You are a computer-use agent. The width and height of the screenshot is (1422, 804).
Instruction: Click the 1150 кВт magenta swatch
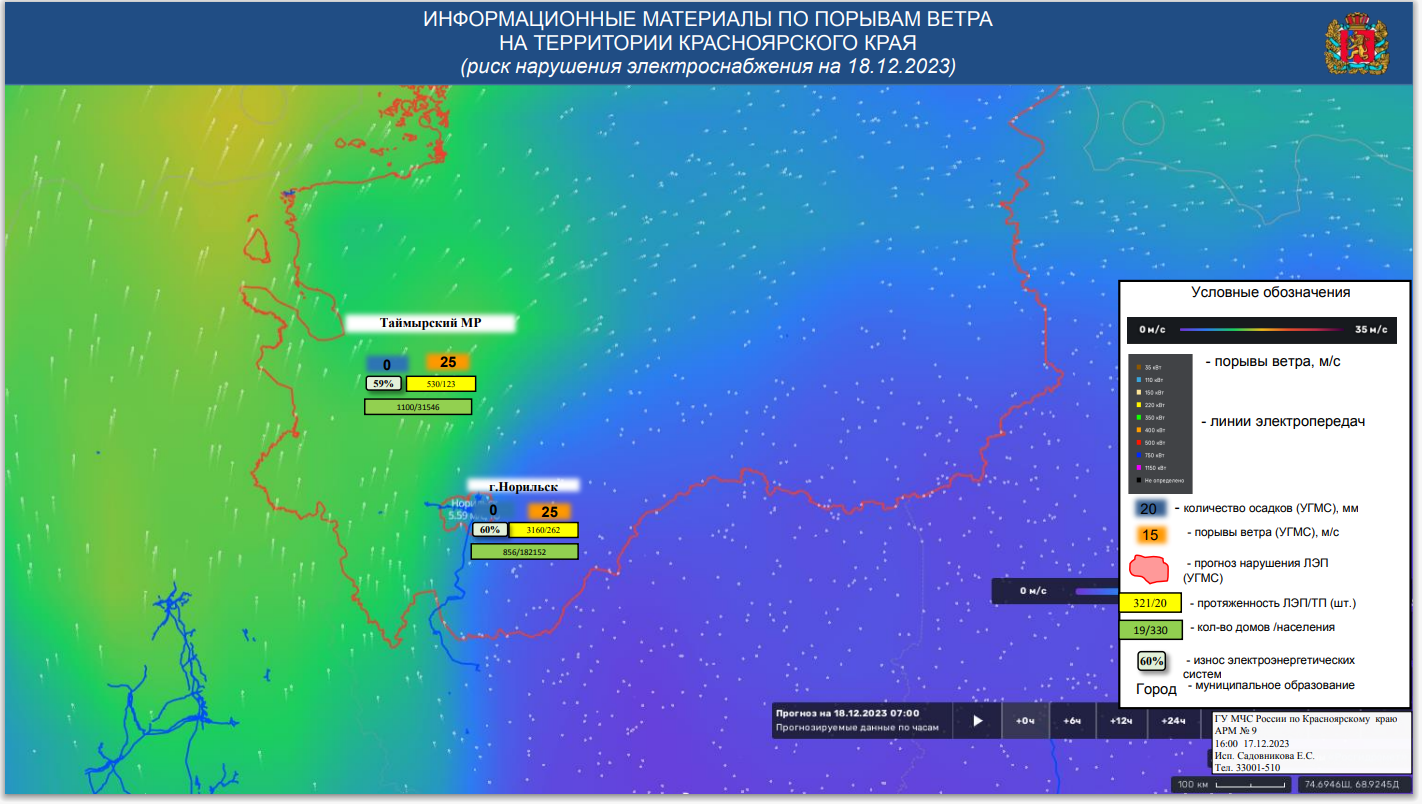[x=1139, y=467]
